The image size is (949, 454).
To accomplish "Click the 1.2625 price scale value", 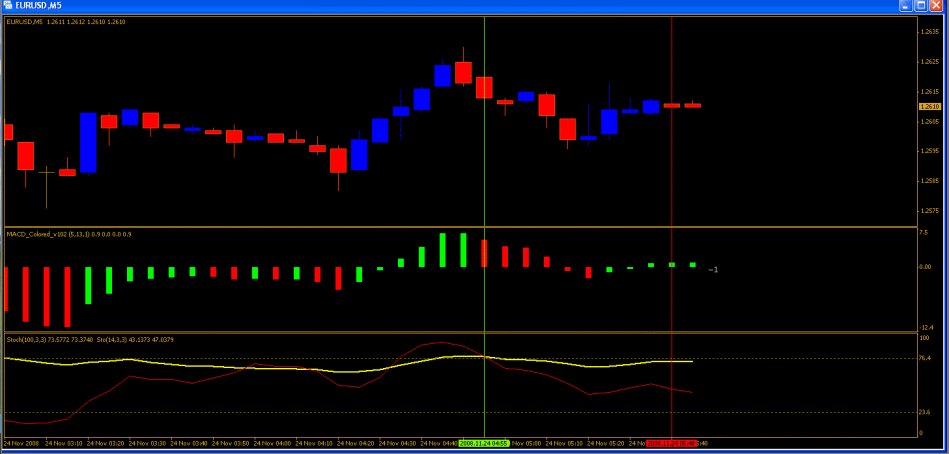I will [930, 62].
